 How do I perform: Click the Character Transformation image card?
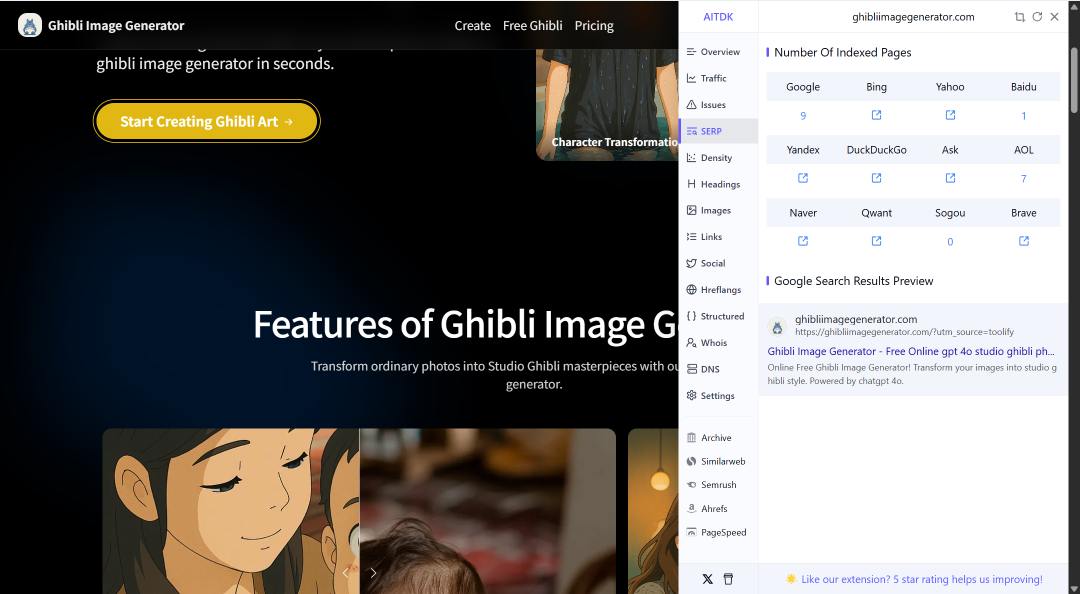[608, 103]
